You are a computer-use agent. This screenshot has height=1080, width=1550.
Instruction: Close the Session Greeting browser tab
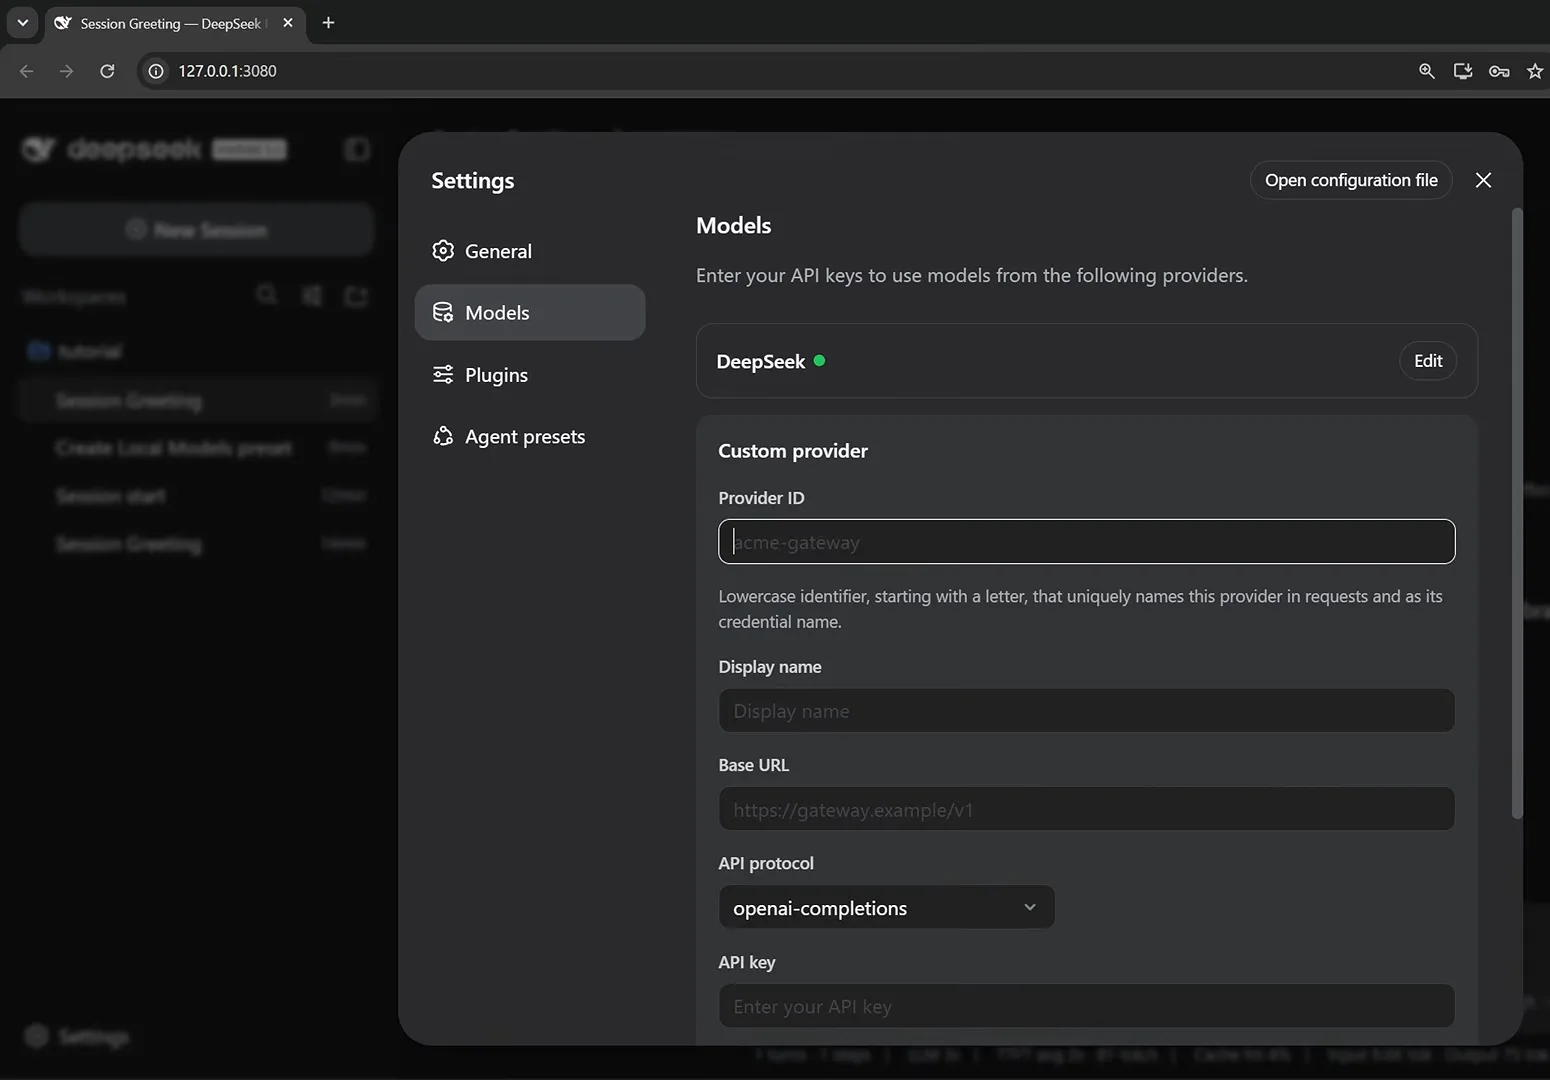tap(288, 22)
